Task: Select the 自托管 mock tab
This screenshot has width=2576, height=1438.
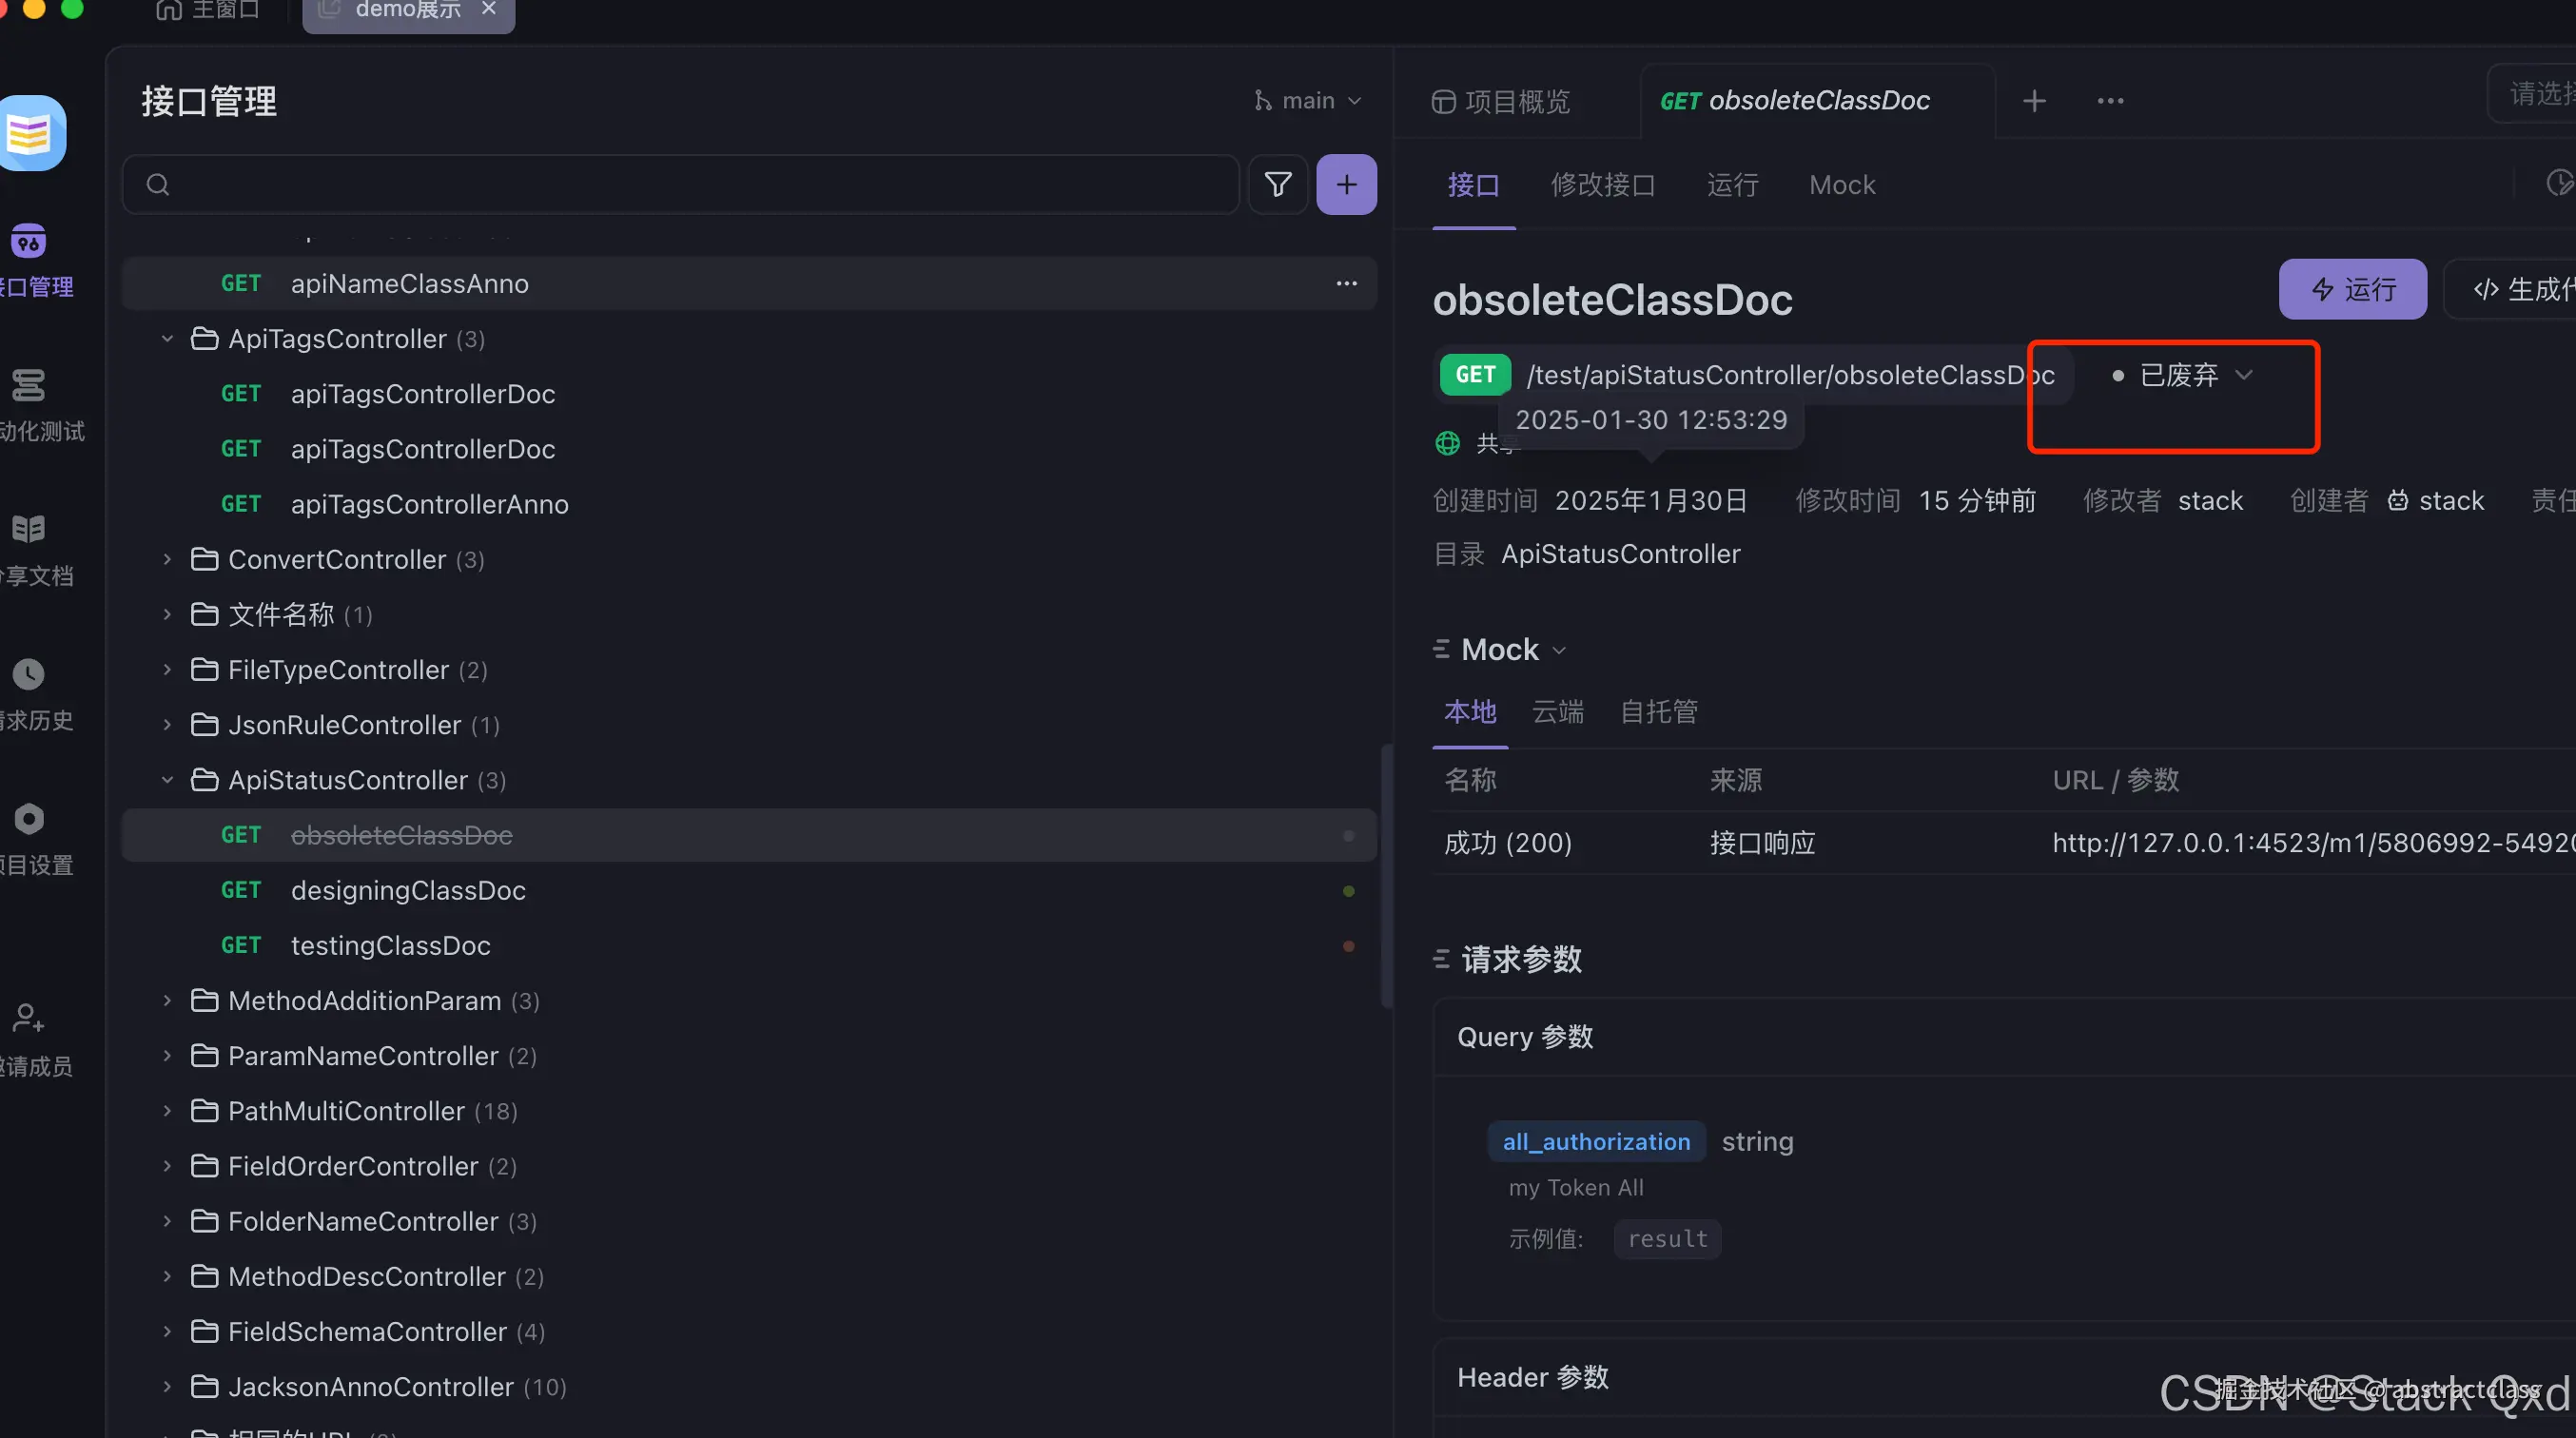Action: [x=1659, y=712]
